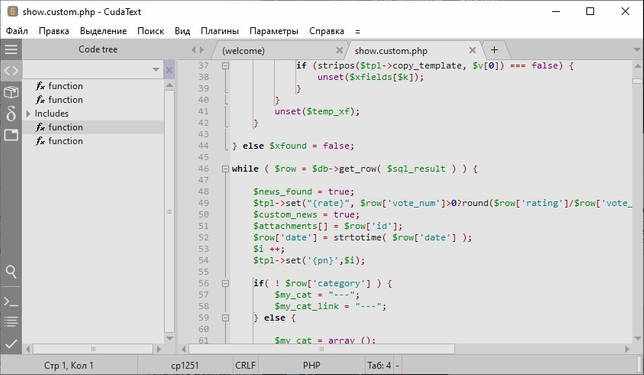
Task: Click the Стр 1, Кол 1 status field
Action: [x=69, y=365]
